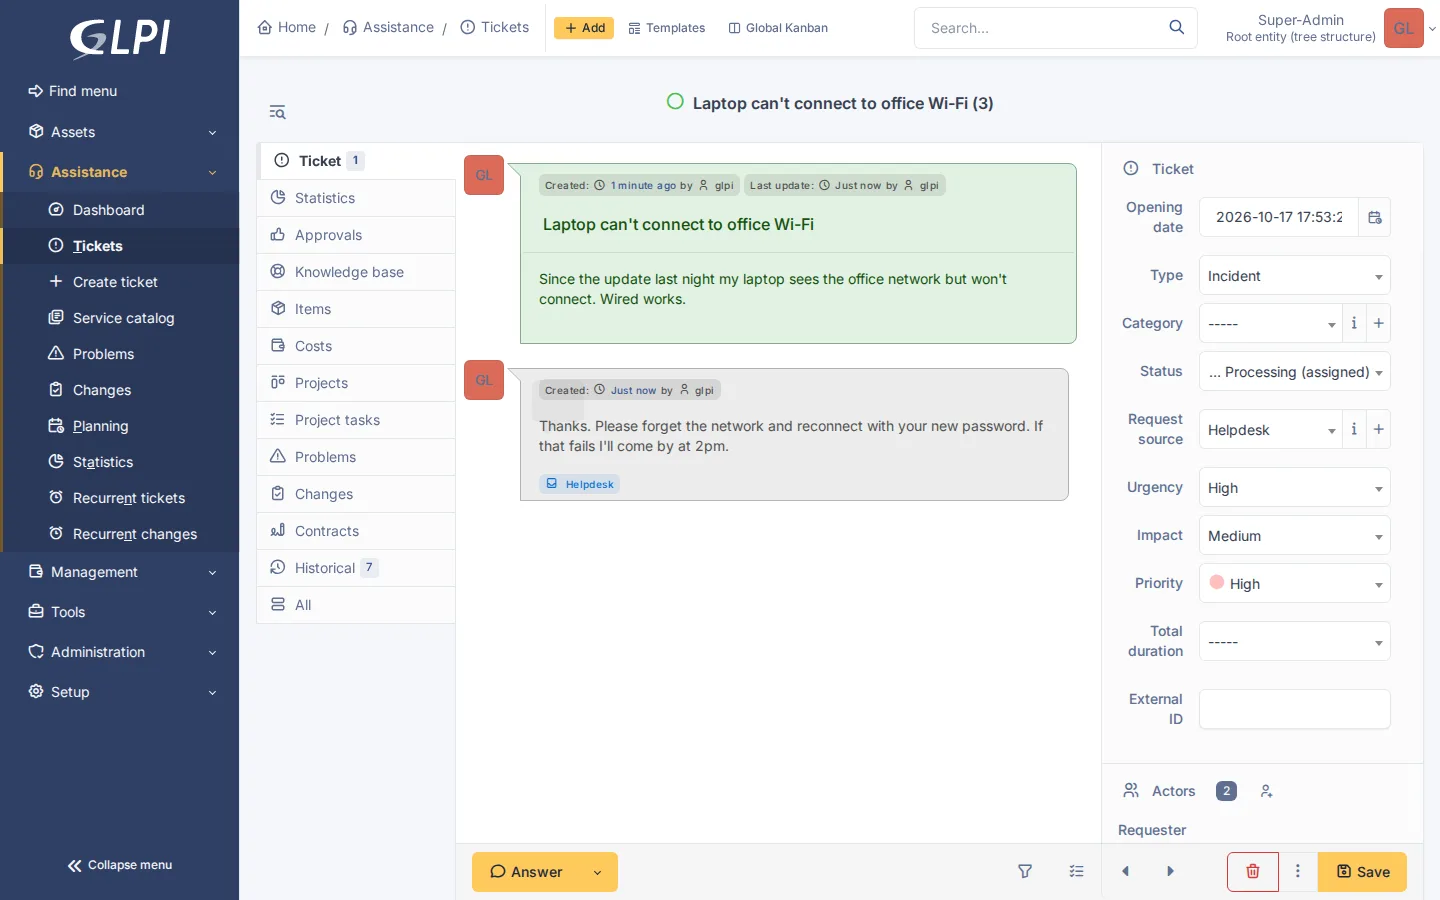Click the Category info icon
This screenshot has height=900, width=1440.
1354,323
